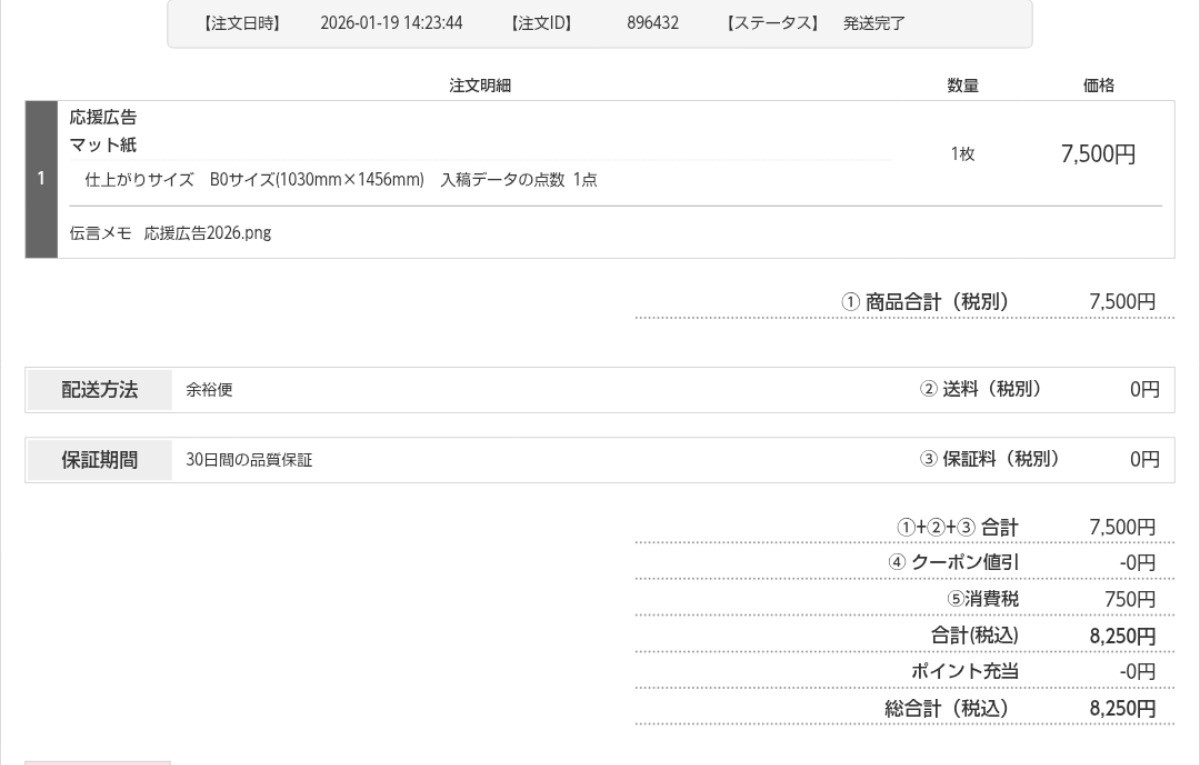Image resolution: width=1200 pixels, height=765 pixels.
Task: Click the 数量 column header
Action: pos(963,87)
